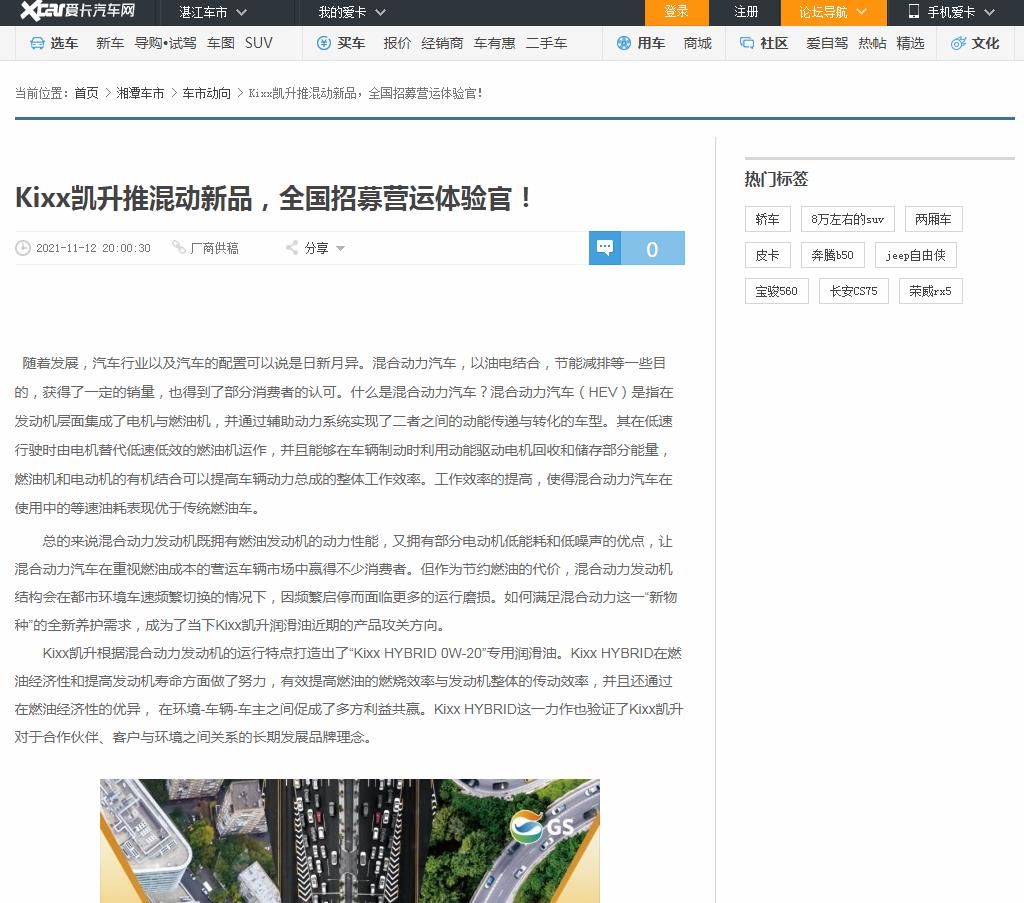Image resolution: width=1024 pixels, height=903 pixels.
Task: Click 湘潭车市 in the breadcrumb
Action: click(140, 93)
